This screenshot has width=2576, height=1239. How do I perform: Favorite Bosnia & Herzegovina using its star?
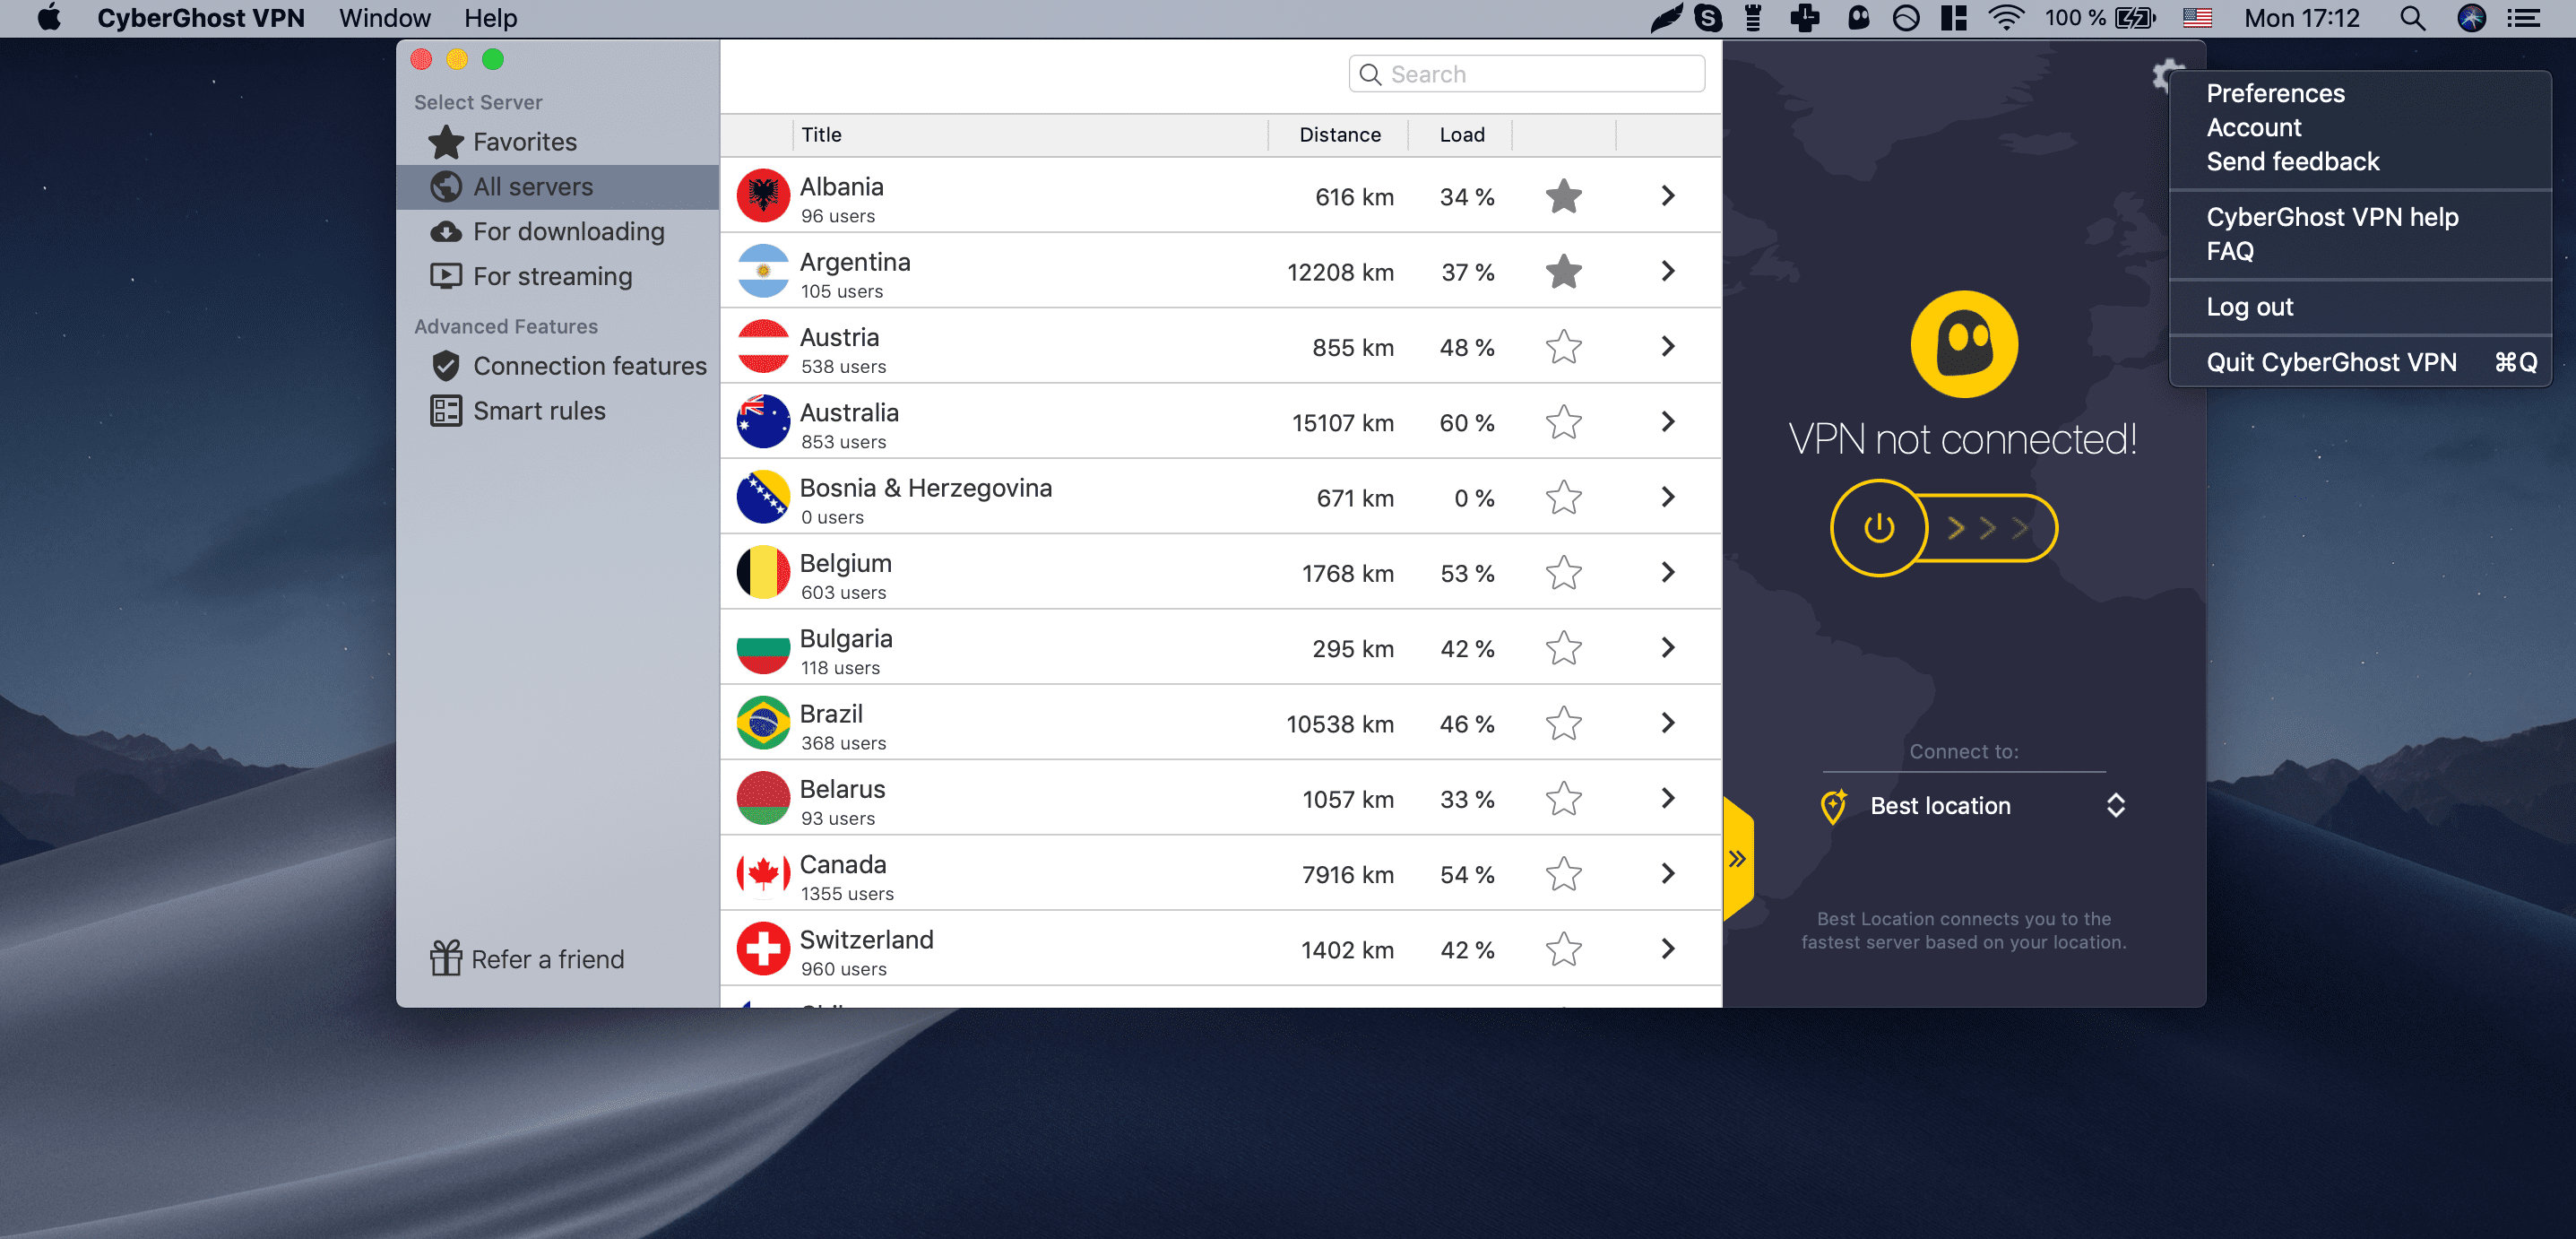coord(1563,497)
